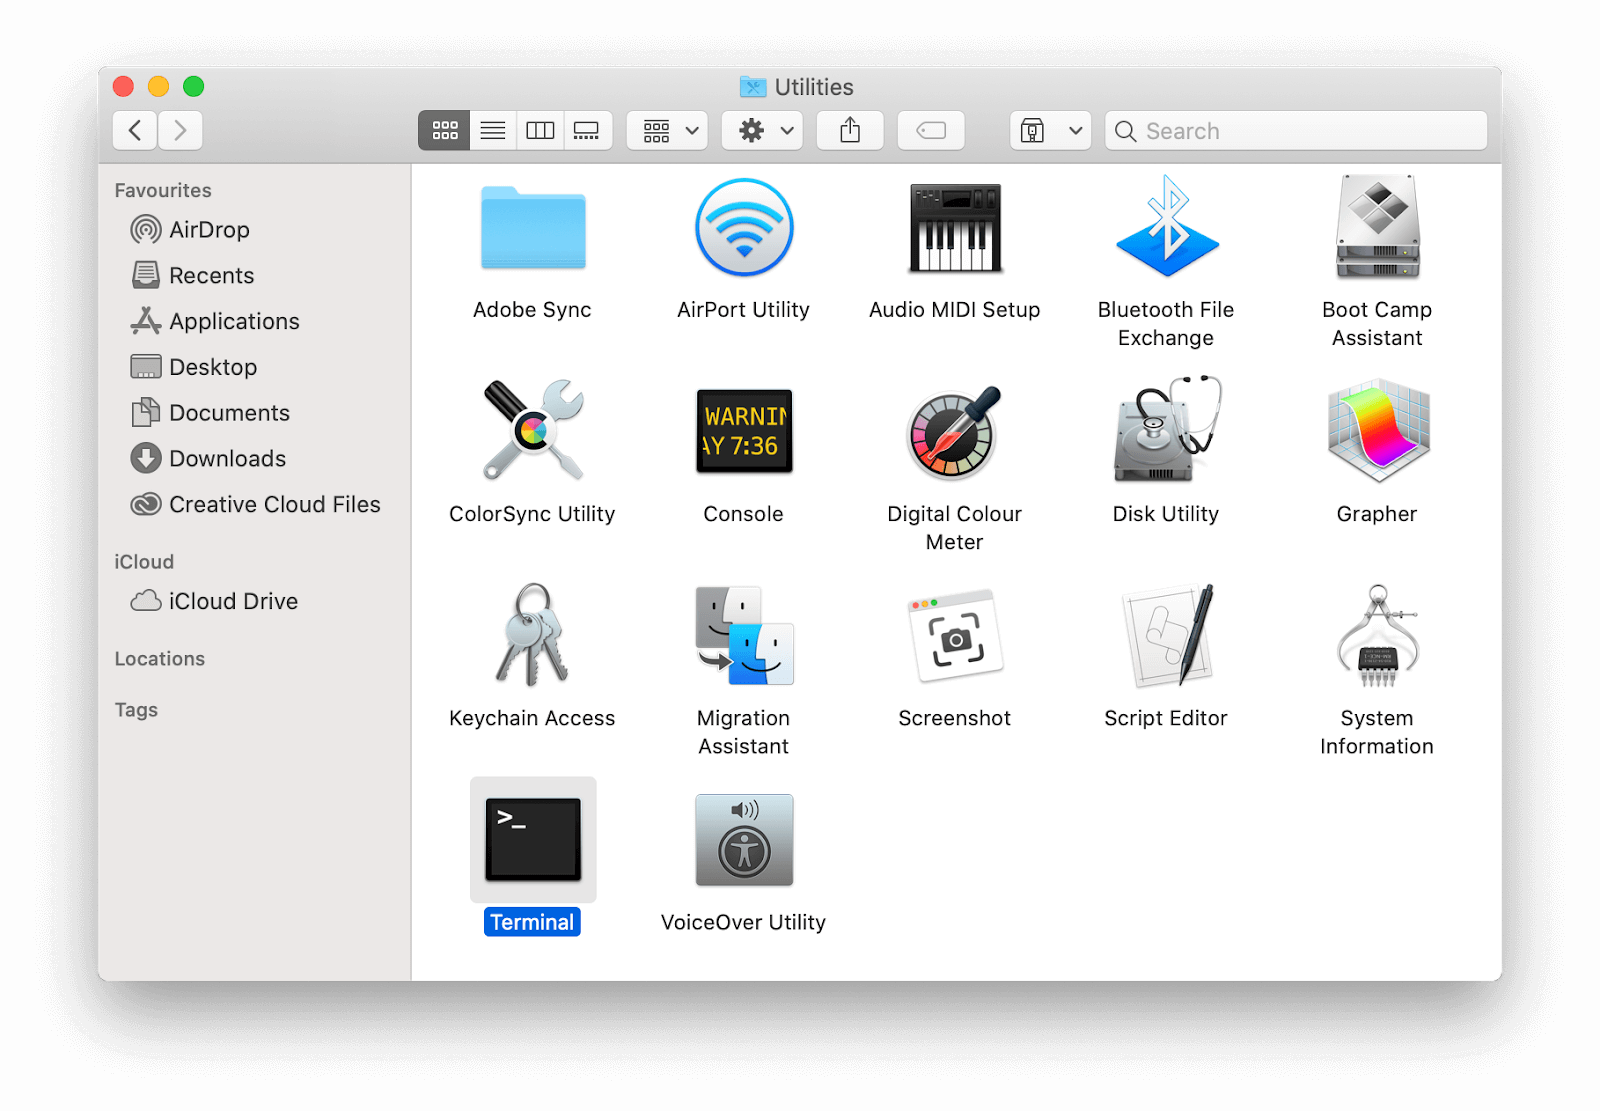1600x1111 pixels.
Task: Open Bluetooth File Exchange
Action: [1166, 228]
